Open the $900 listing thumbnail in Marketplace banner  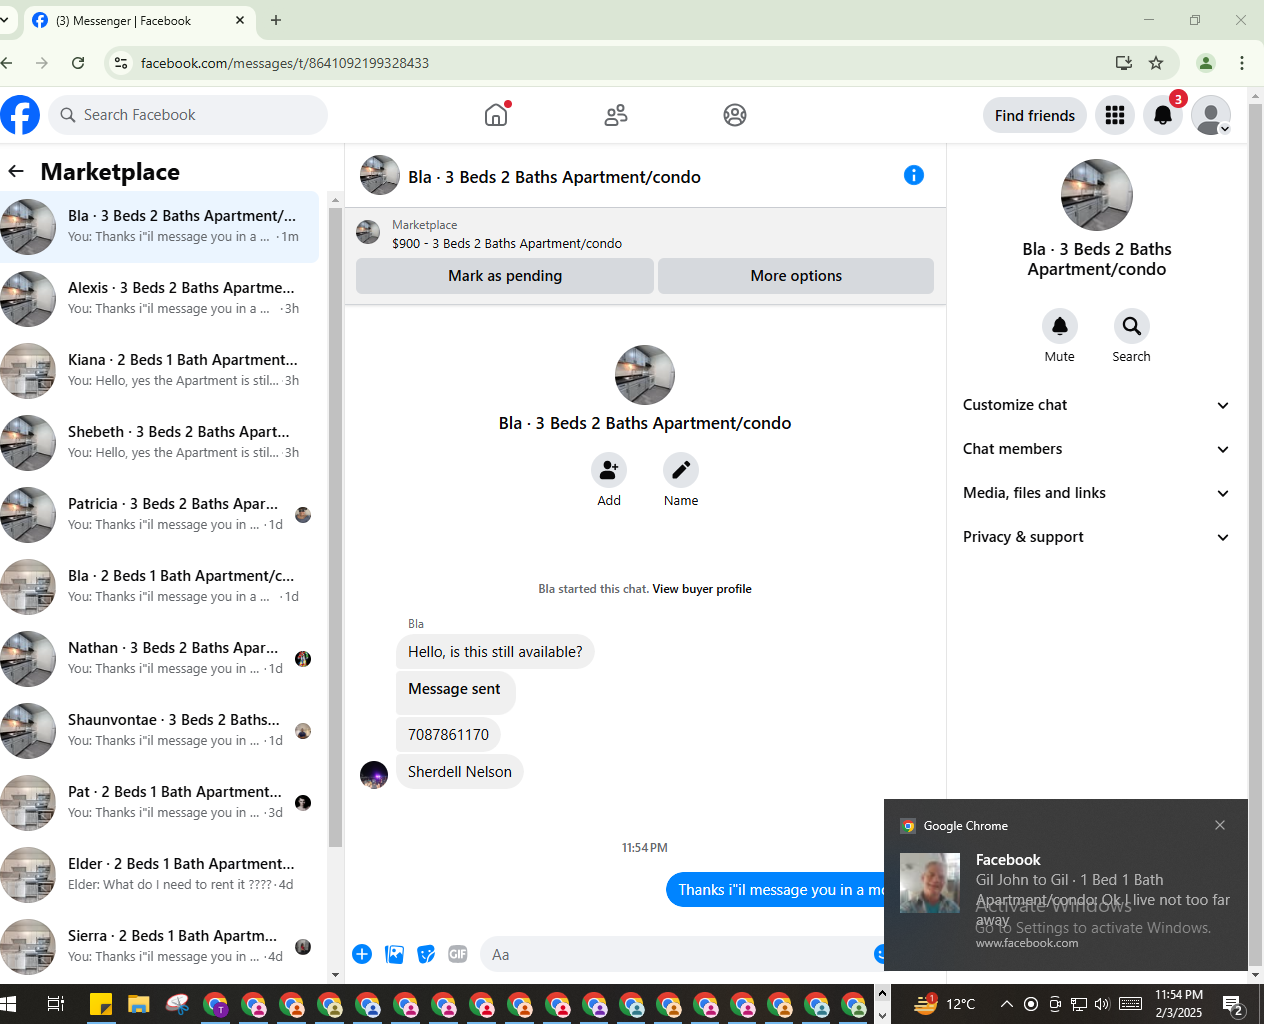coord(368,232)
